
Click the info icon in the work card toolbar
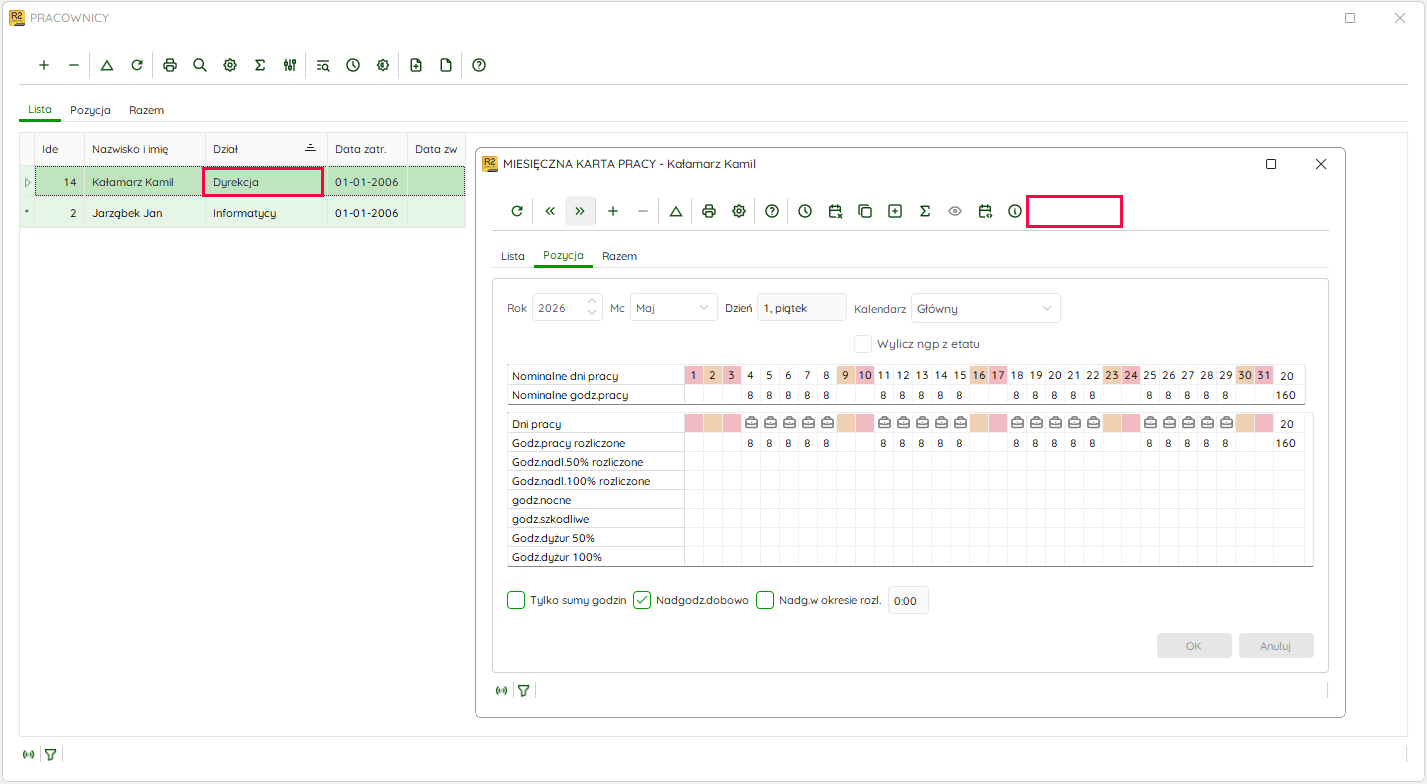(x=1015, y=211)
